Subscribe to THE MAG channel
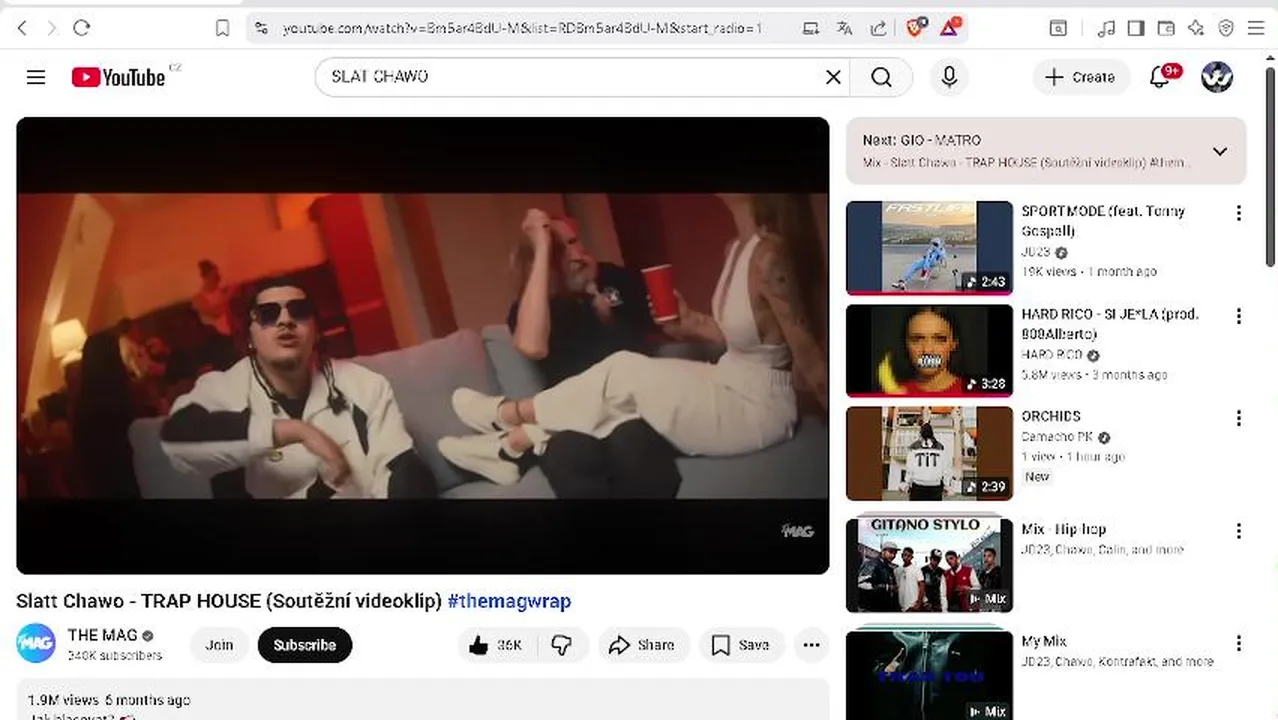The image size is (1278, 720). [305, 645]
